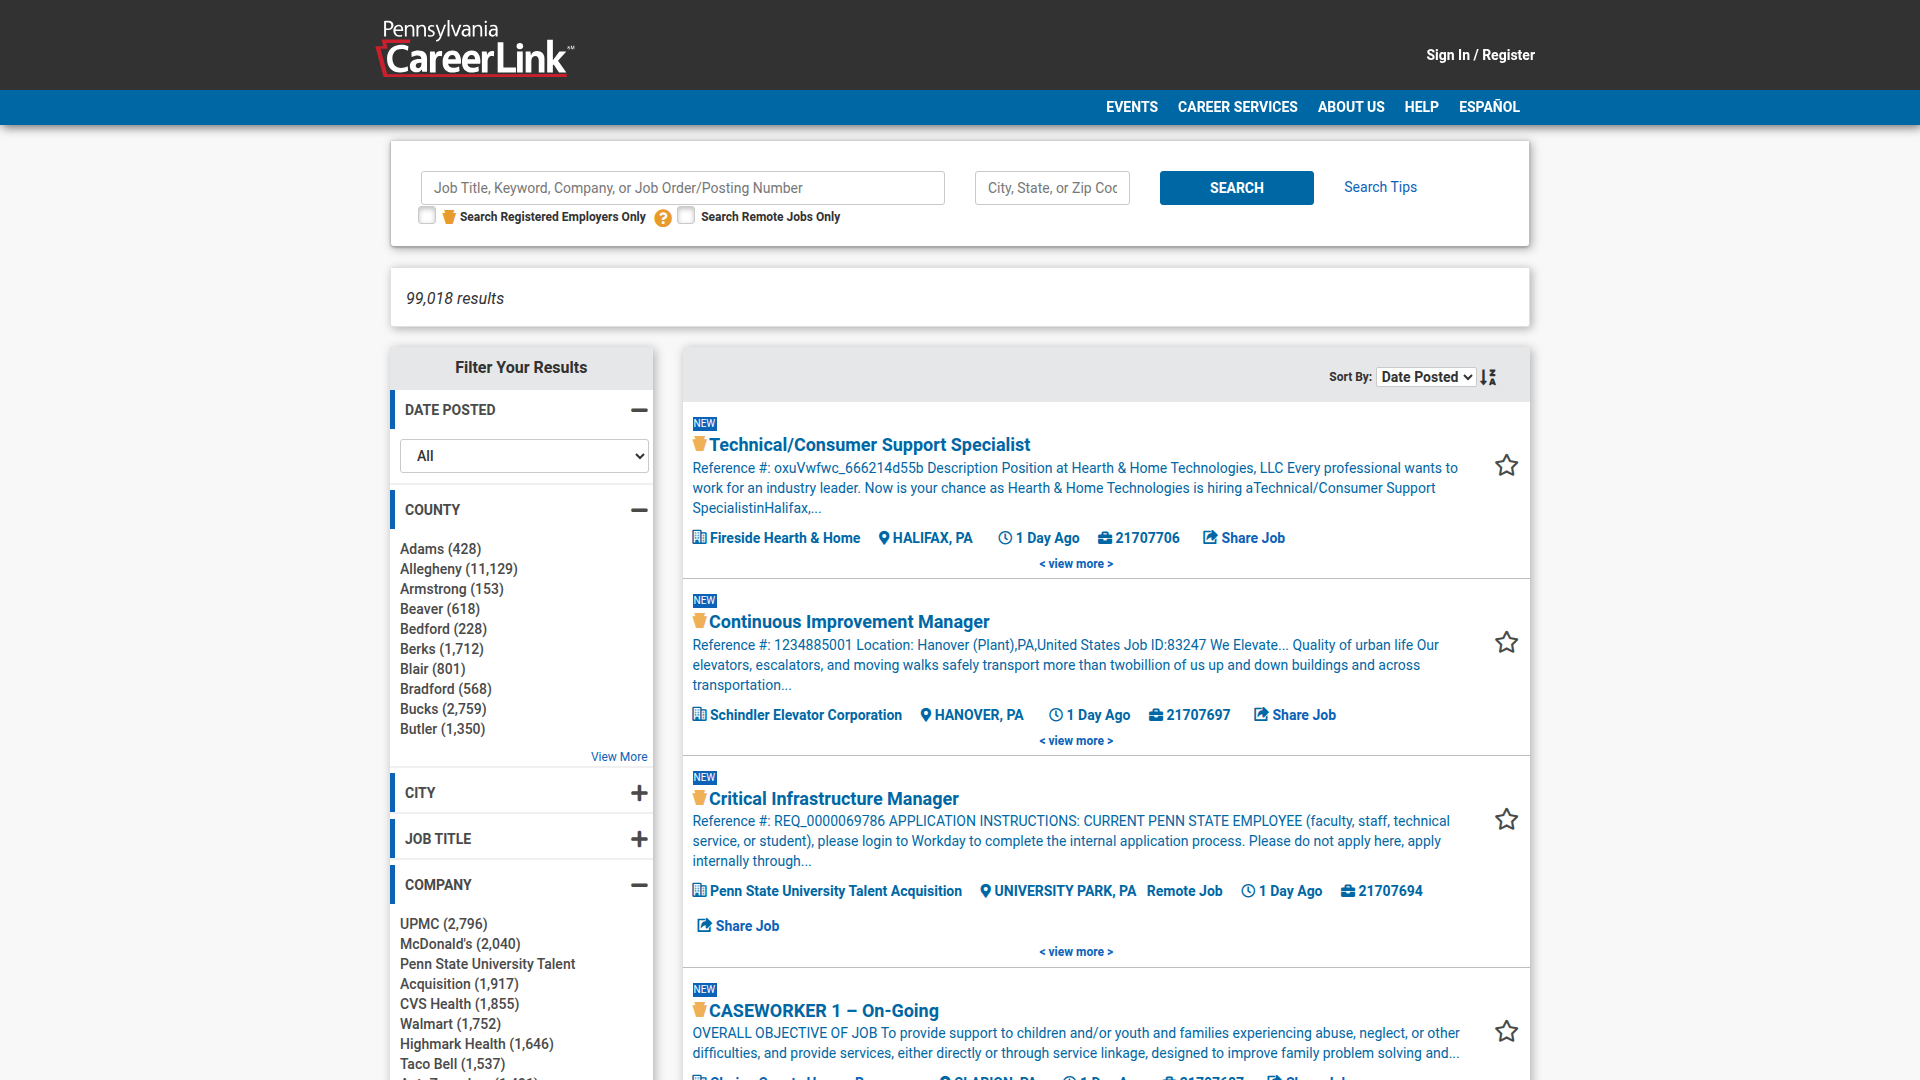Switch language via ESPAÑOL

pyautogui.click(x=1489, y=107)
